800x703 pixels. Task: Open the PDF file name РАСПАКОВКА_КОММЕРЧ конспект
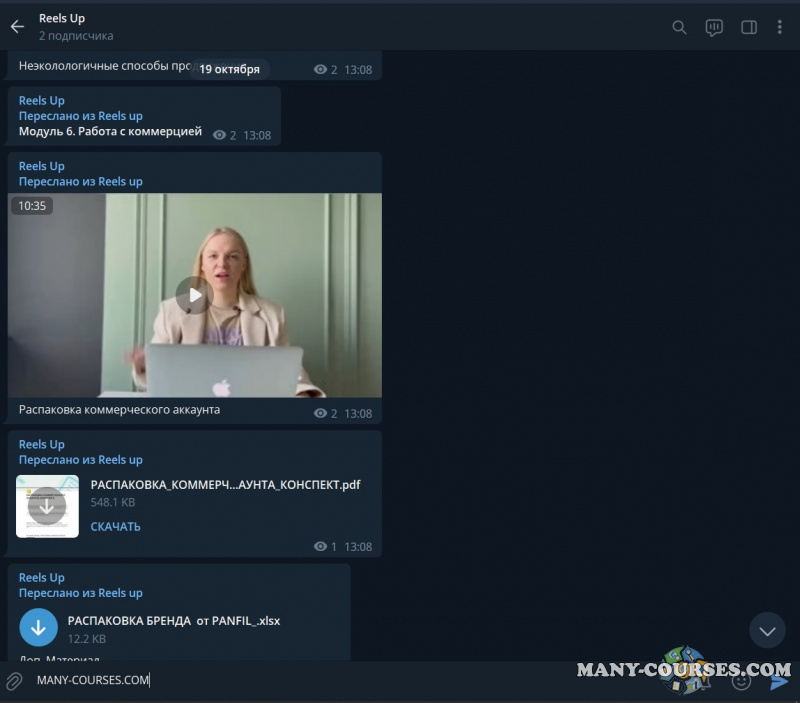pos(227,485)
